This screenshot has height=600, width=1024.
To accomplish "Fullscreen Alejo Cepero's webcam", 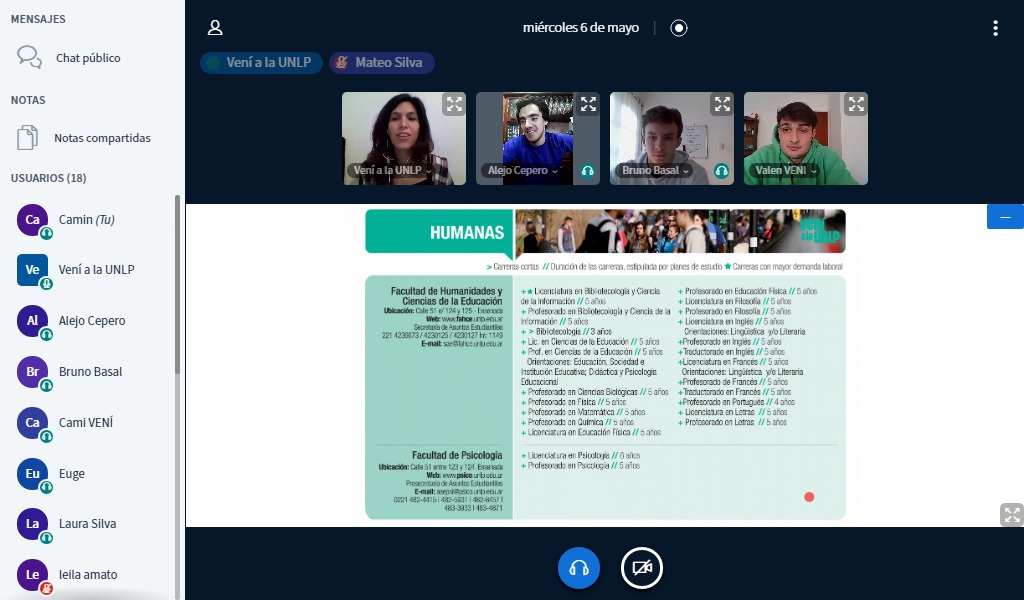I will coord(588,104).
